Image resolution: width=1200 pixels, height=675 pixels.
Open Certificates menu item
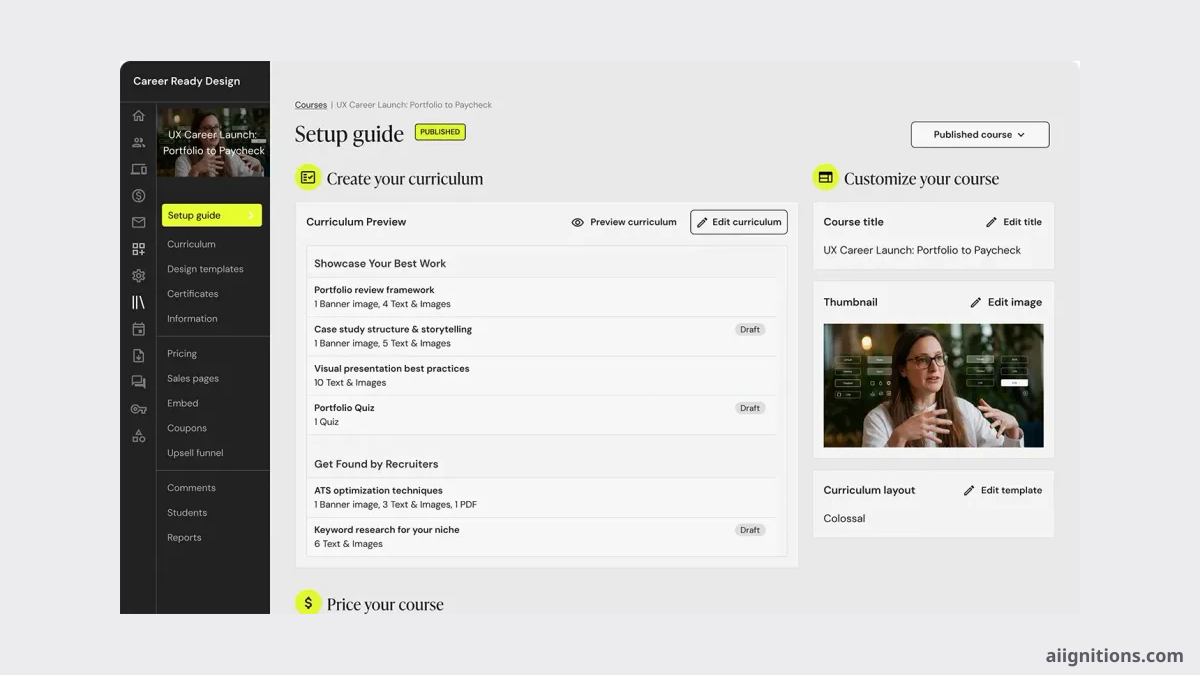[193, 294]
